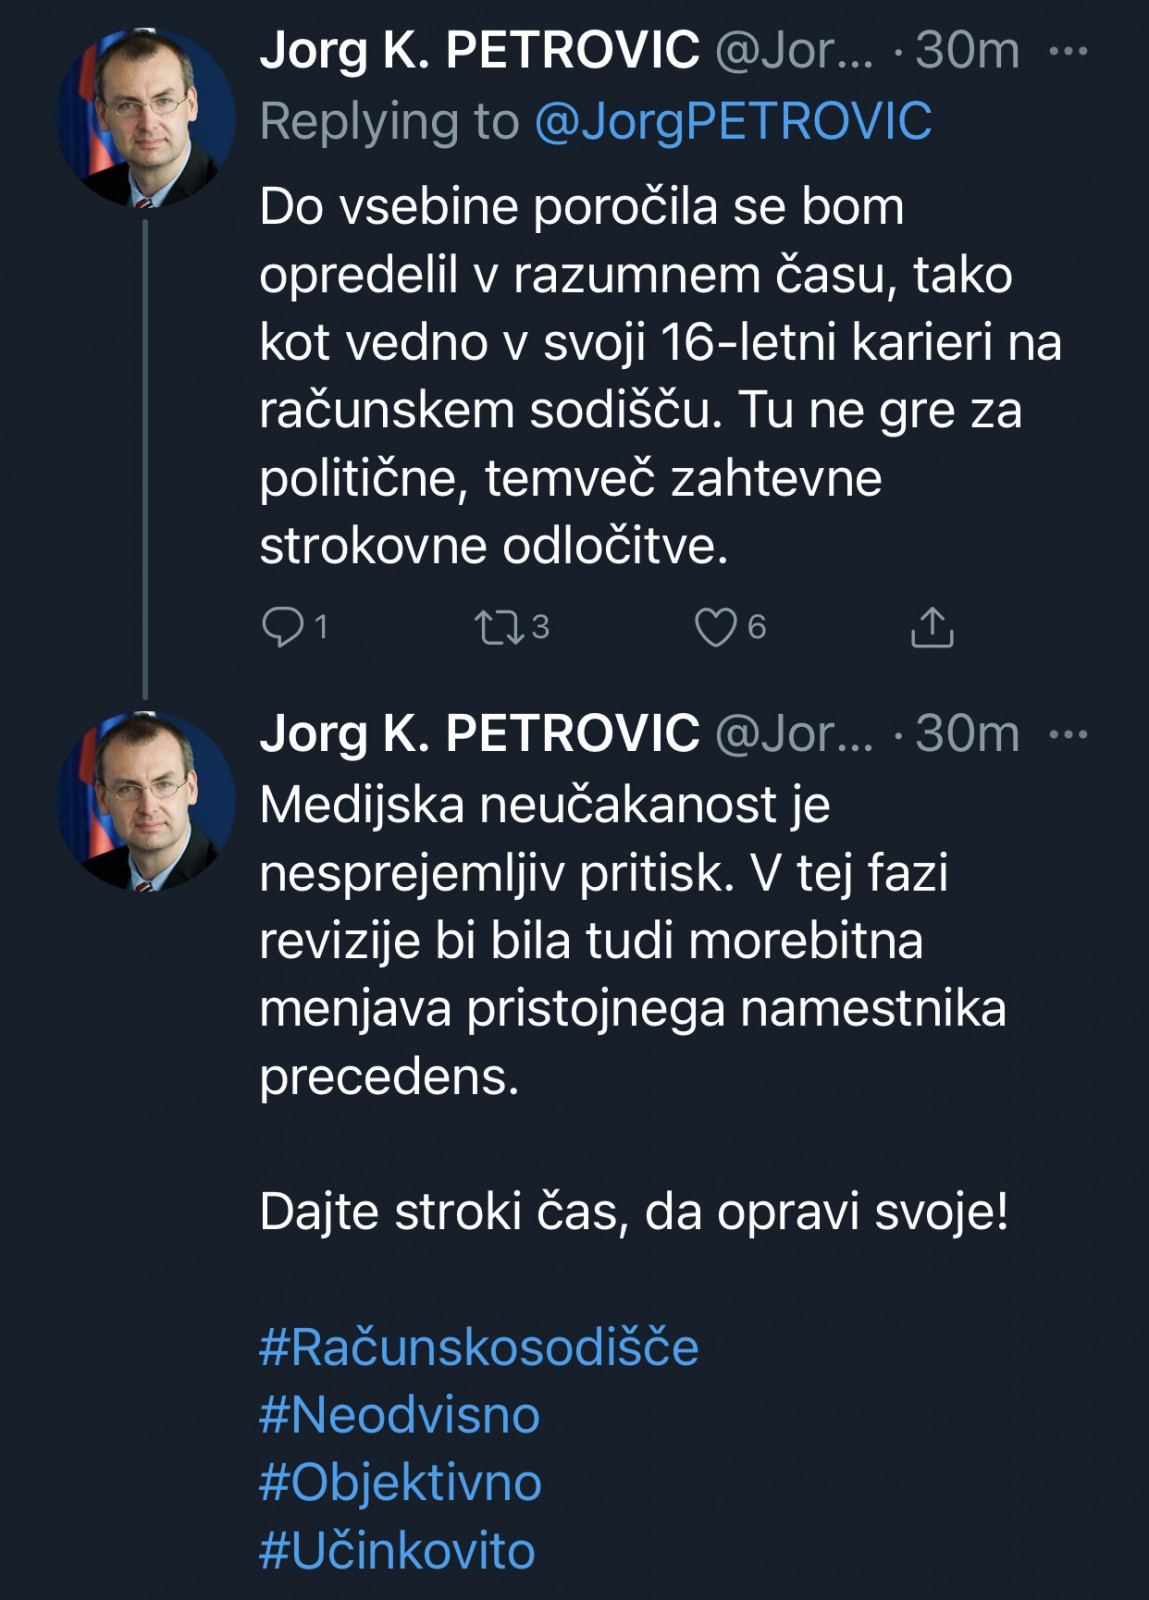Open more options on second tweet
This screenshot has width=1149, height=1600.
point(1068,735)
